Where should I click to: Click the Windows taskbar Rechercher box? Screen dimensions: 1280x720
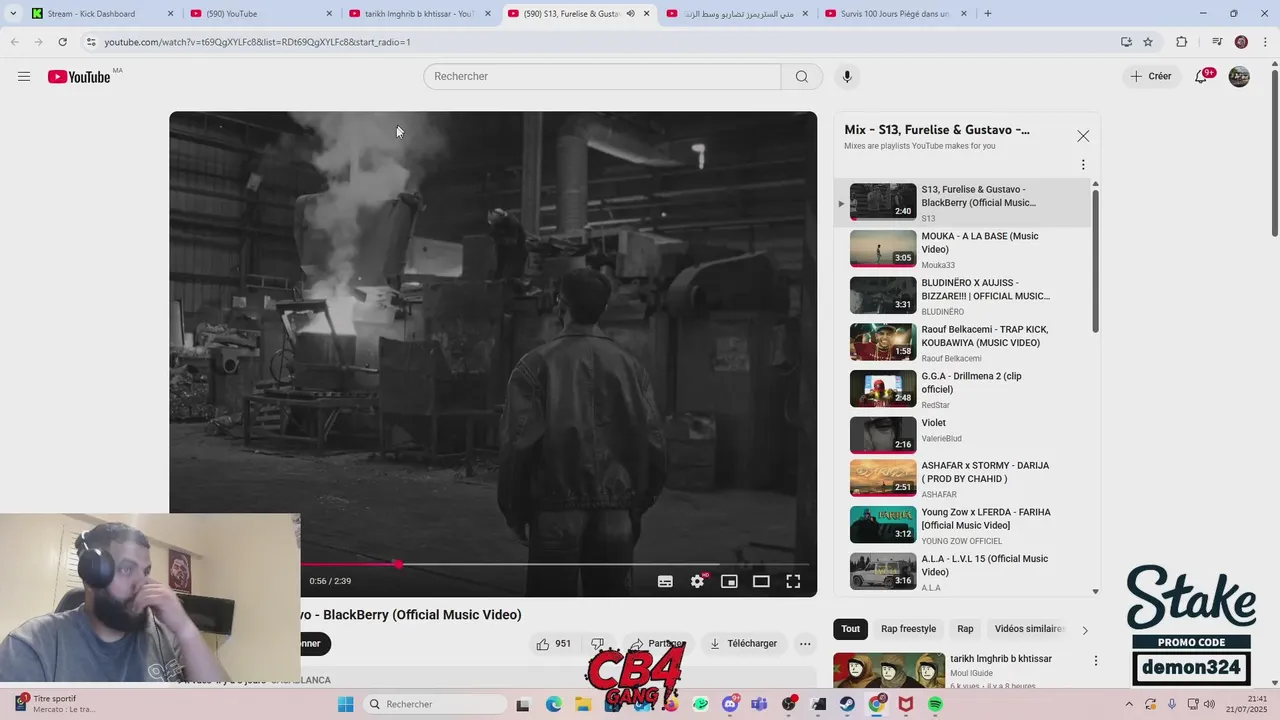click(x=434, y=704)
